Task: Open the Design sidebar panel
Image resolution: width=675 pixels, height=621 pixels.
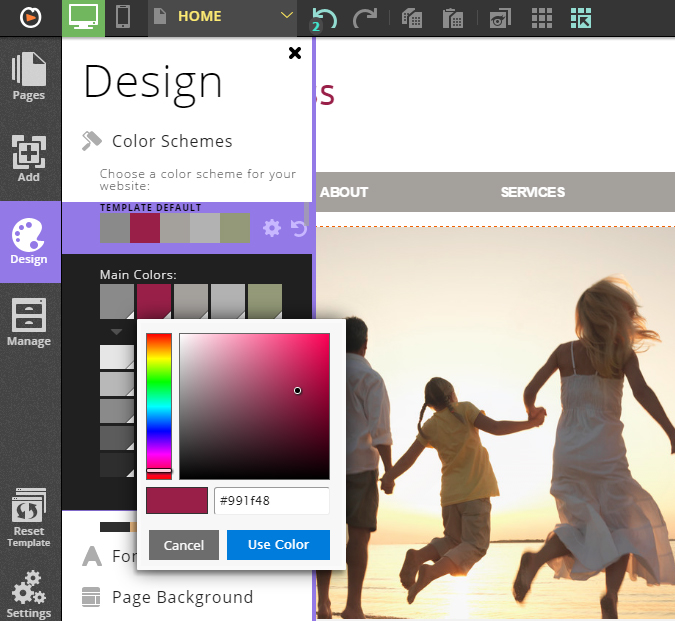Action: [29, 241]
